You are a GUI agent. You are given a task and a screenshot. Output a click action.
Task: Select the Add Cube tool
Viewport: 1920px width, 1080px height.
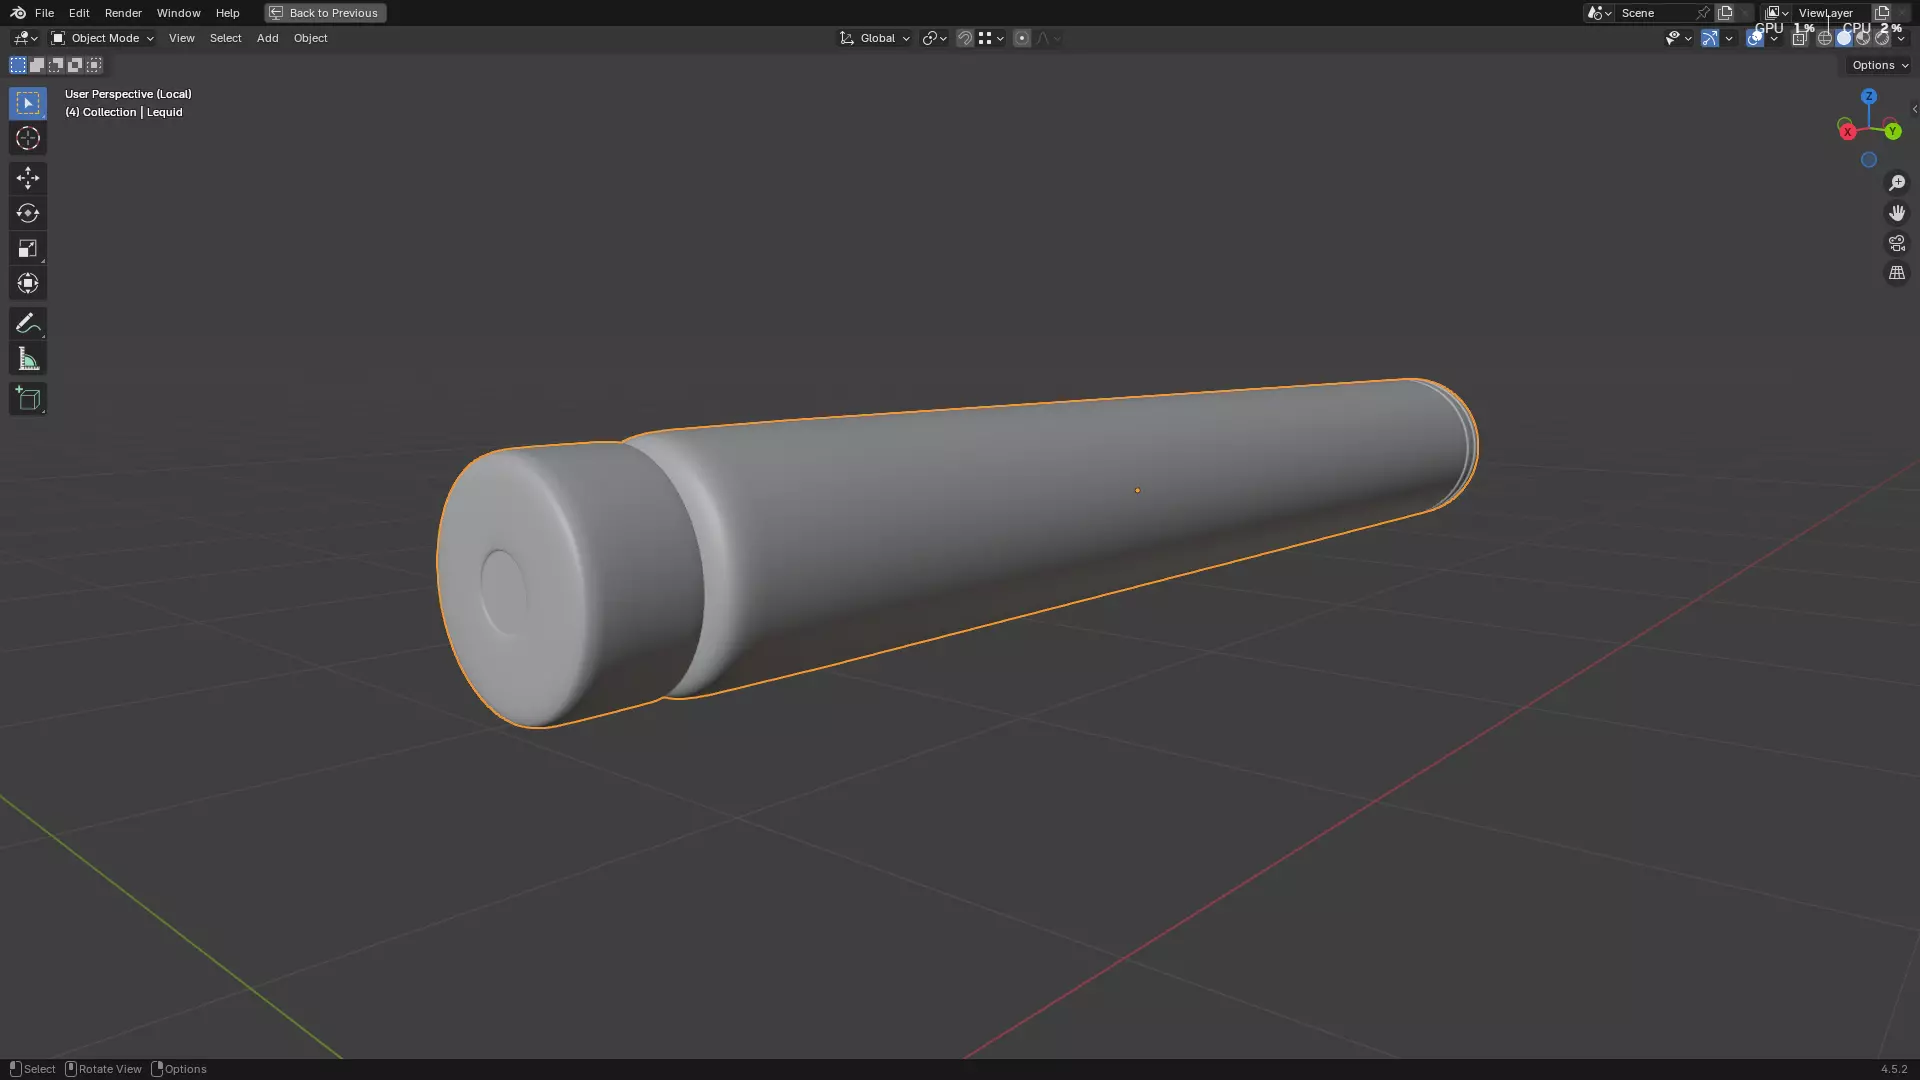pos(27,399)
